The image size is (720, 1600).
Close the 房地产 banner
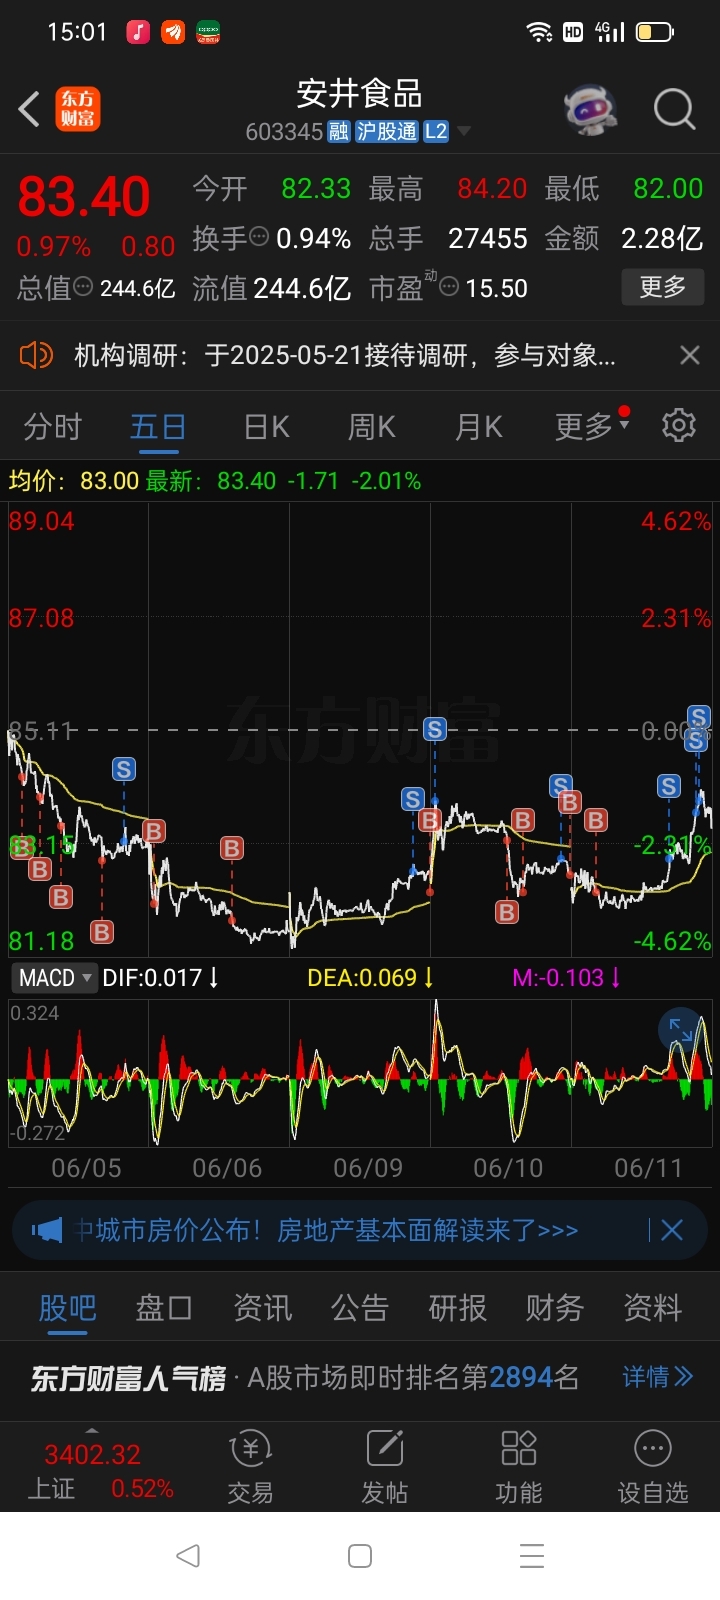point(671,1230)
